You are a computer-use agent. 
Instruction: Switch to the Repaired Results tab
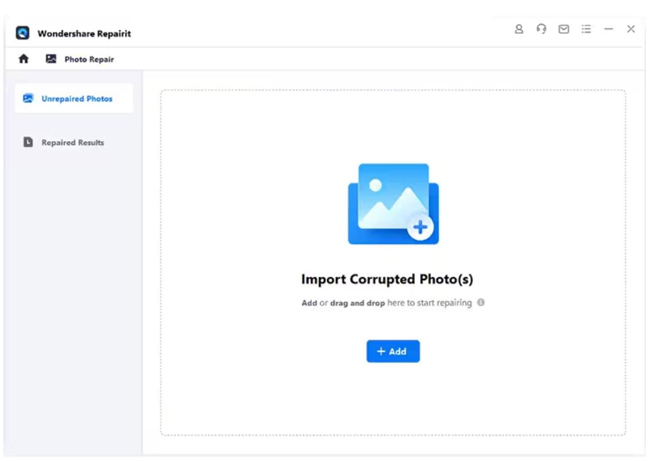(x=74, y=142)
